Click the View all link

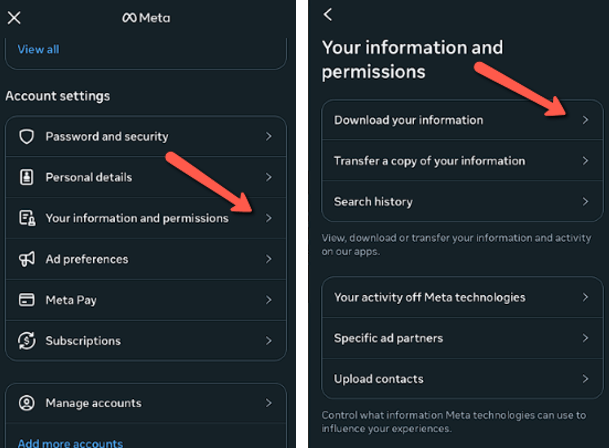(38, 49)
